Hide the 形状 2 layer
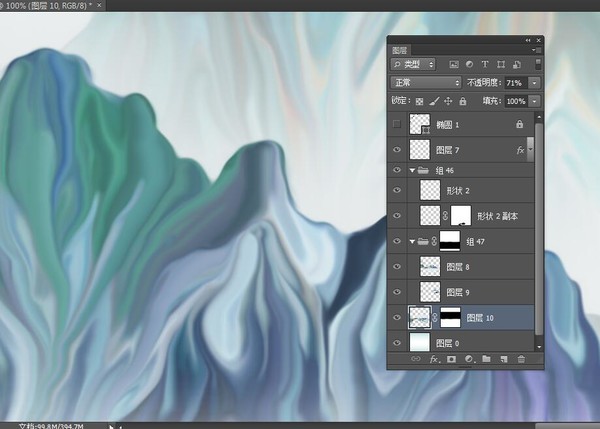Image resolution: width=600 pixels, height=429 pixels. tap(397, 190)
